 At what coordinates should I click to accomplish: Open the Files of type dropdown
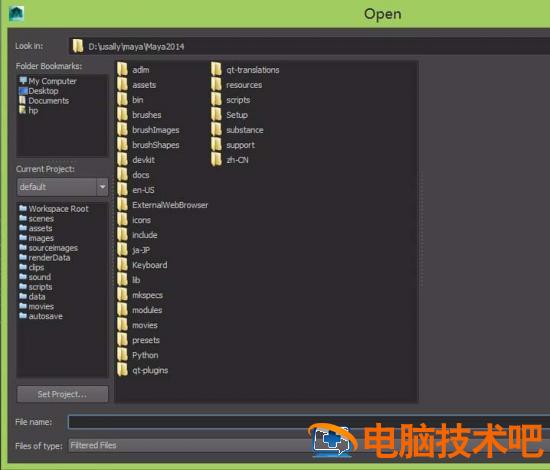309,445
